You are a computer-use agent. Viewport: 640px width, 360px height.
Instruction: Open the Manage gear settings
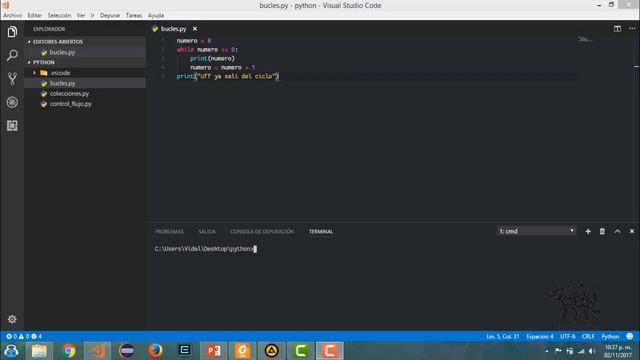pyautogui.click(x=12, y=319)
